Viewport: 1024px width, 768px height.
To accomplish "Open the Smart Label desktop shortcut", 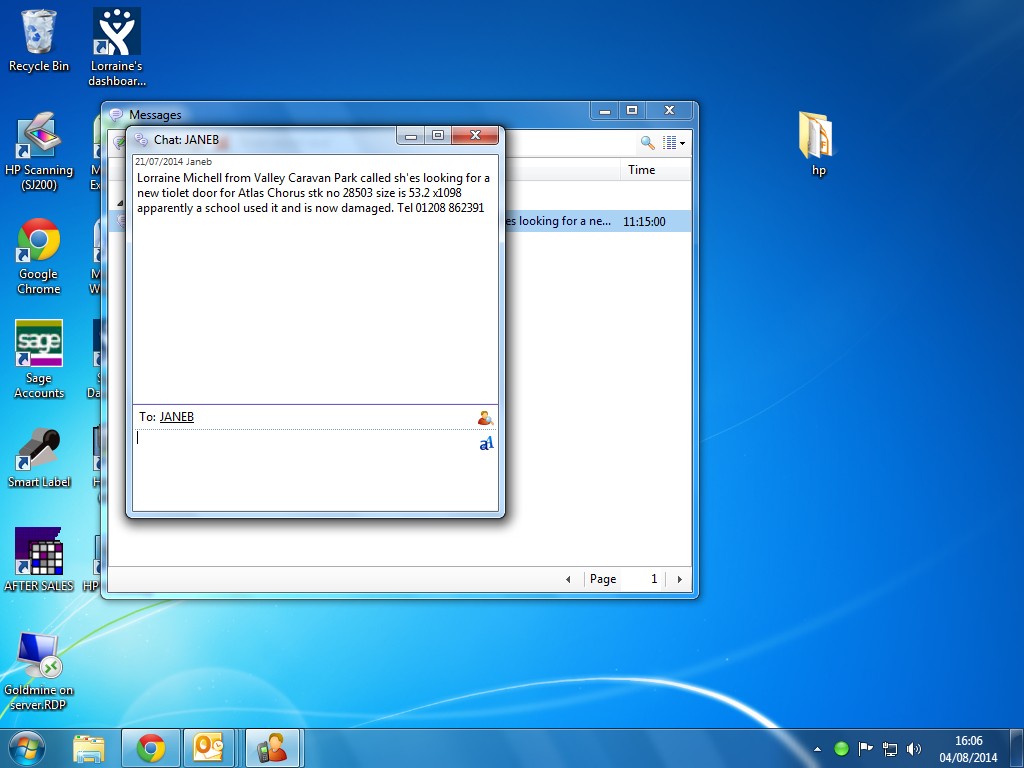I will tap(39, 458).
